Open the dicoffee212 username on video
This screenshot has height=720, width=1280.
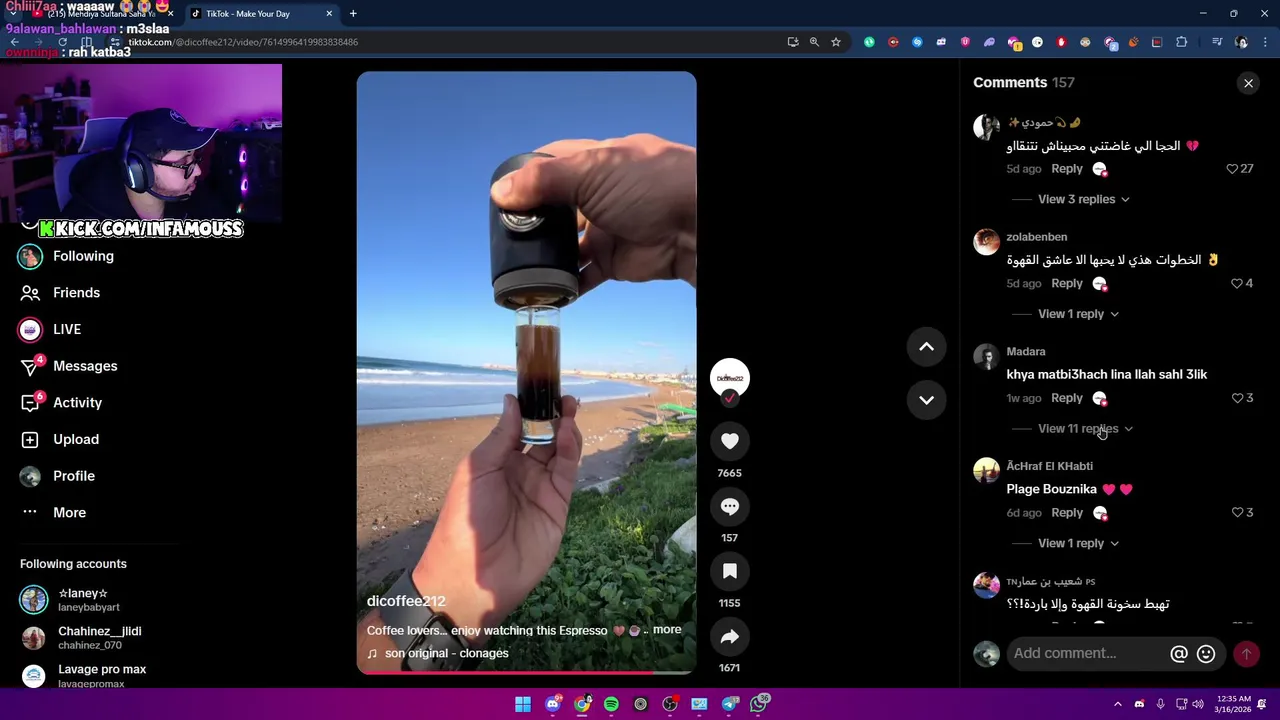[x=406, y=601]
